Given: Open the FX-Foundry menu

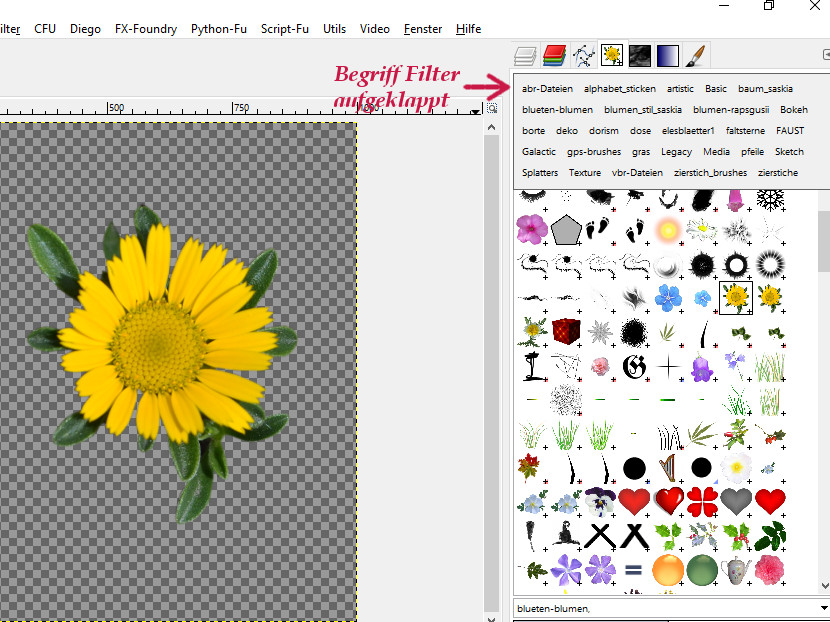Looking at the screenshot, I should (x=146, y=29).
